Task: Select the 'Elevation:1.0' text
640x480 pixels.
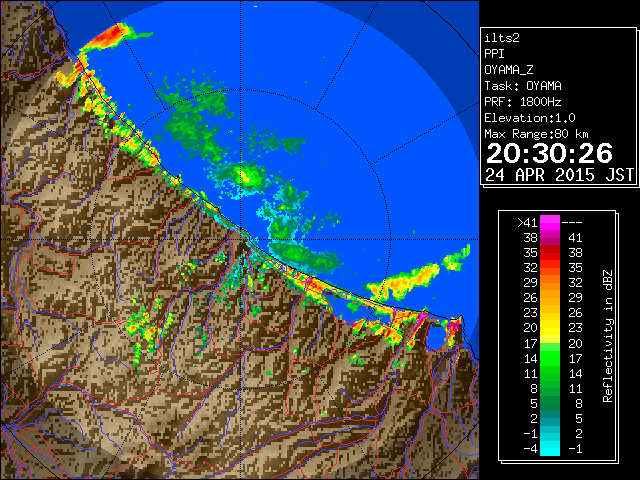Action: pos(530,118)
